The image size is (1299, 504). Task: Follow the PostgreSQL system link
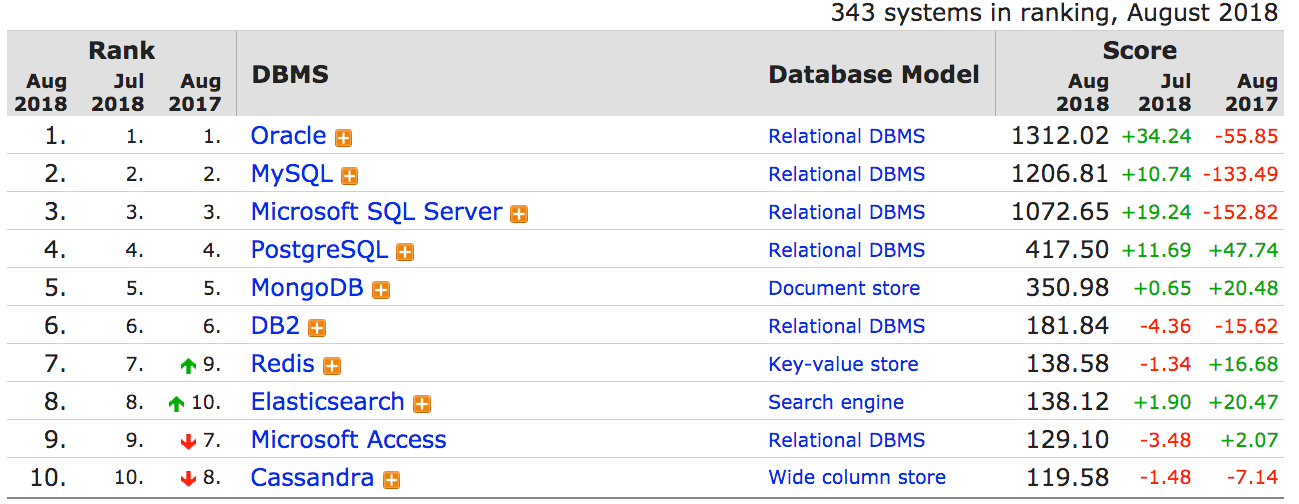[319, 250]
